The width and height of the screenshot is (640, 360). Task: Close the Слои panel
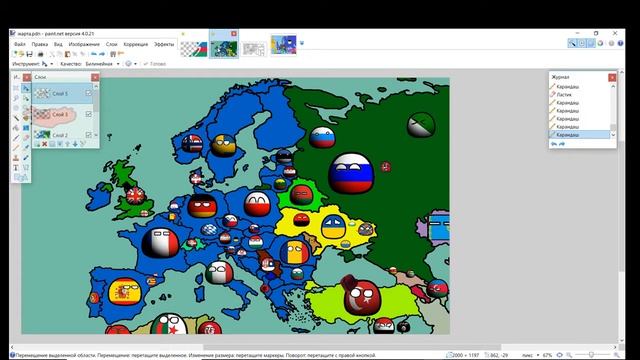[95, 77]
